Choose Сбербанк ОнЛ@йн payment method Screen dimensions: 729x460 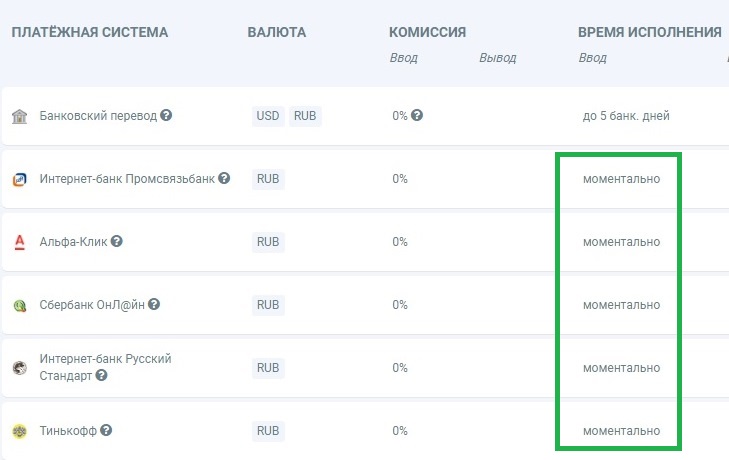pyautogui.click(x=92, y=305)
